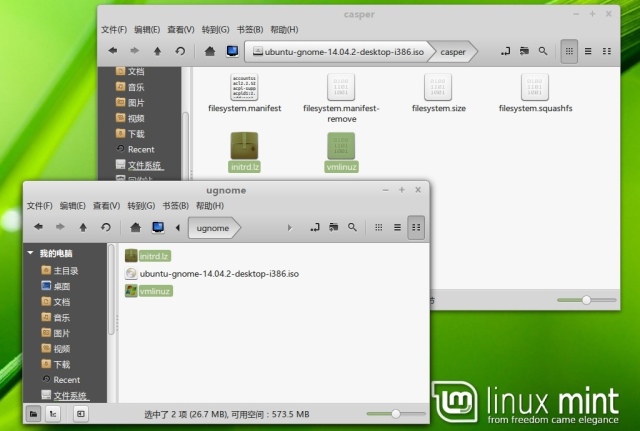Open 文件(F) menu in ugnome window
This screenshot has width=640, height=431.
(x=40, y=206)
